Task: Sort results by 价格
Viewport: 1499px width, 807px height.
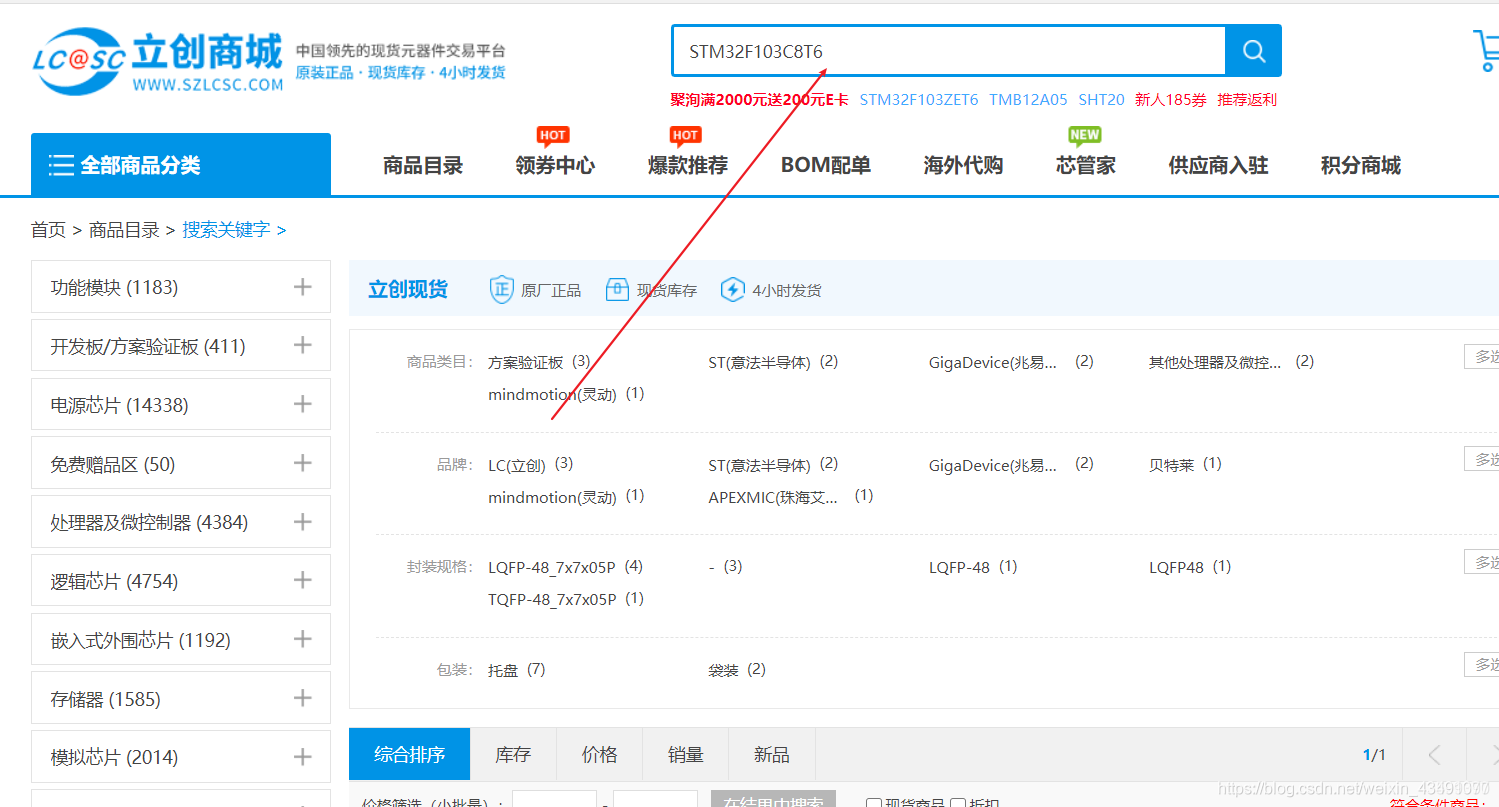Action: point(600,755)
